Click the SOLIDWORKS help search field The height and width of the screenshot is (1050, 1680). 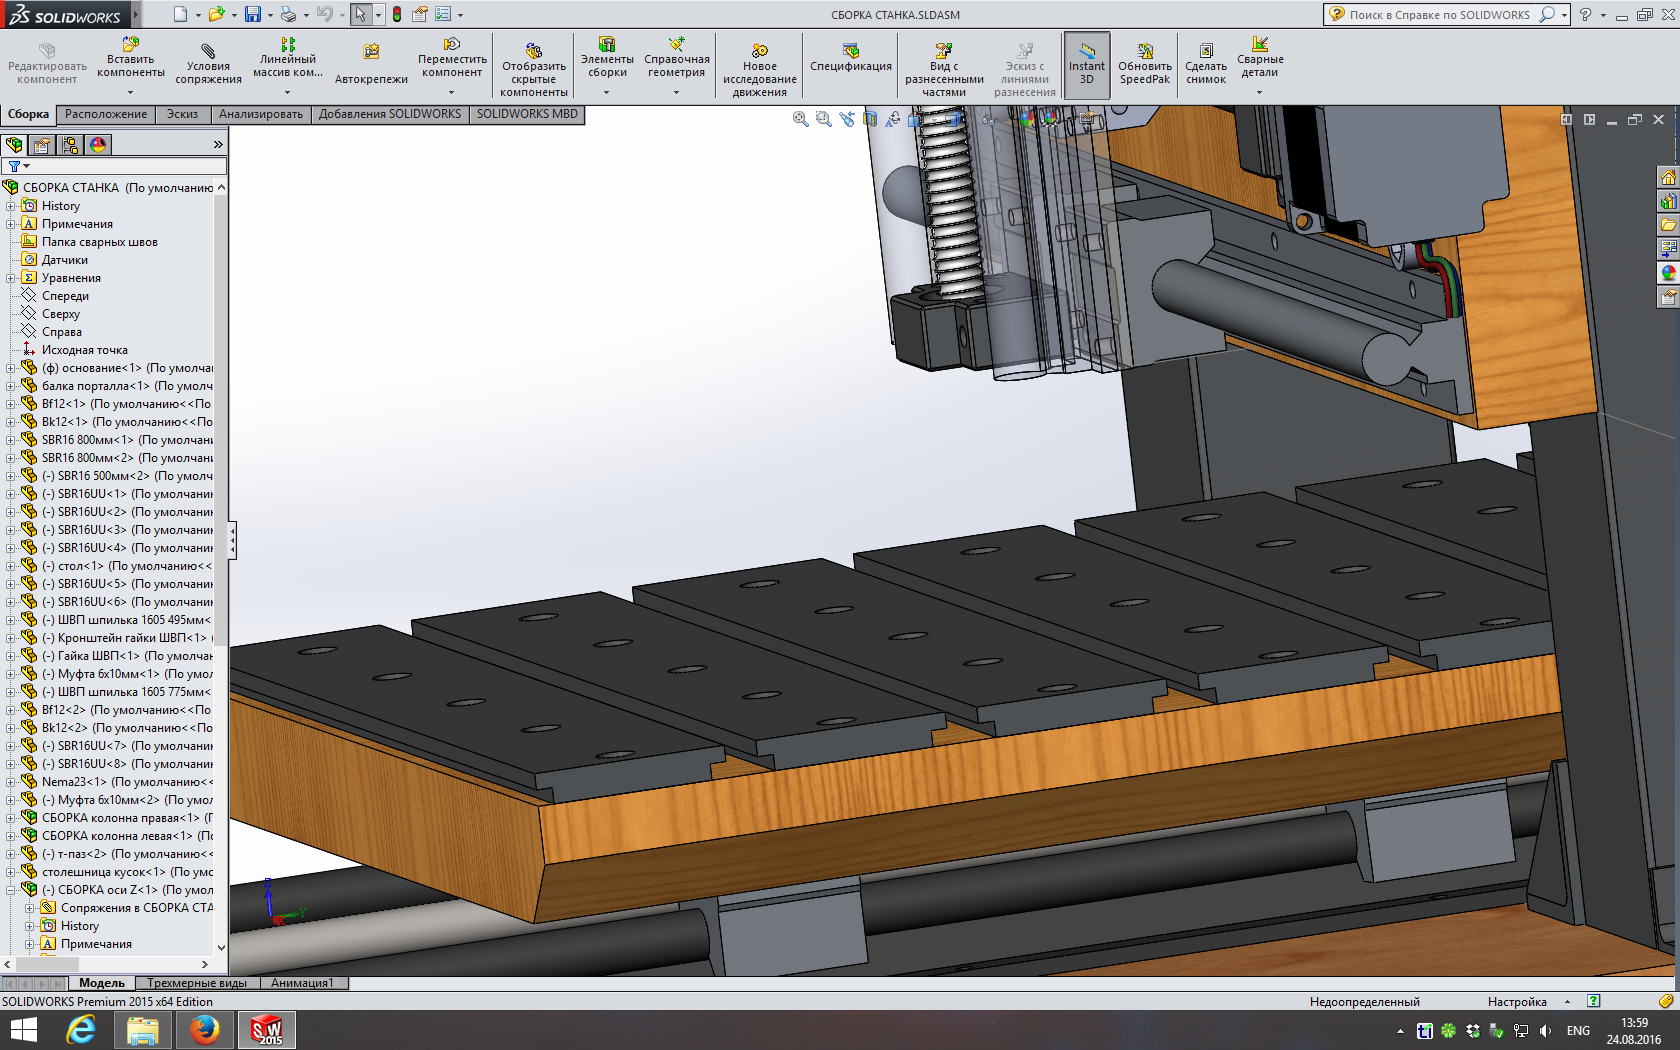(1438, 15)
